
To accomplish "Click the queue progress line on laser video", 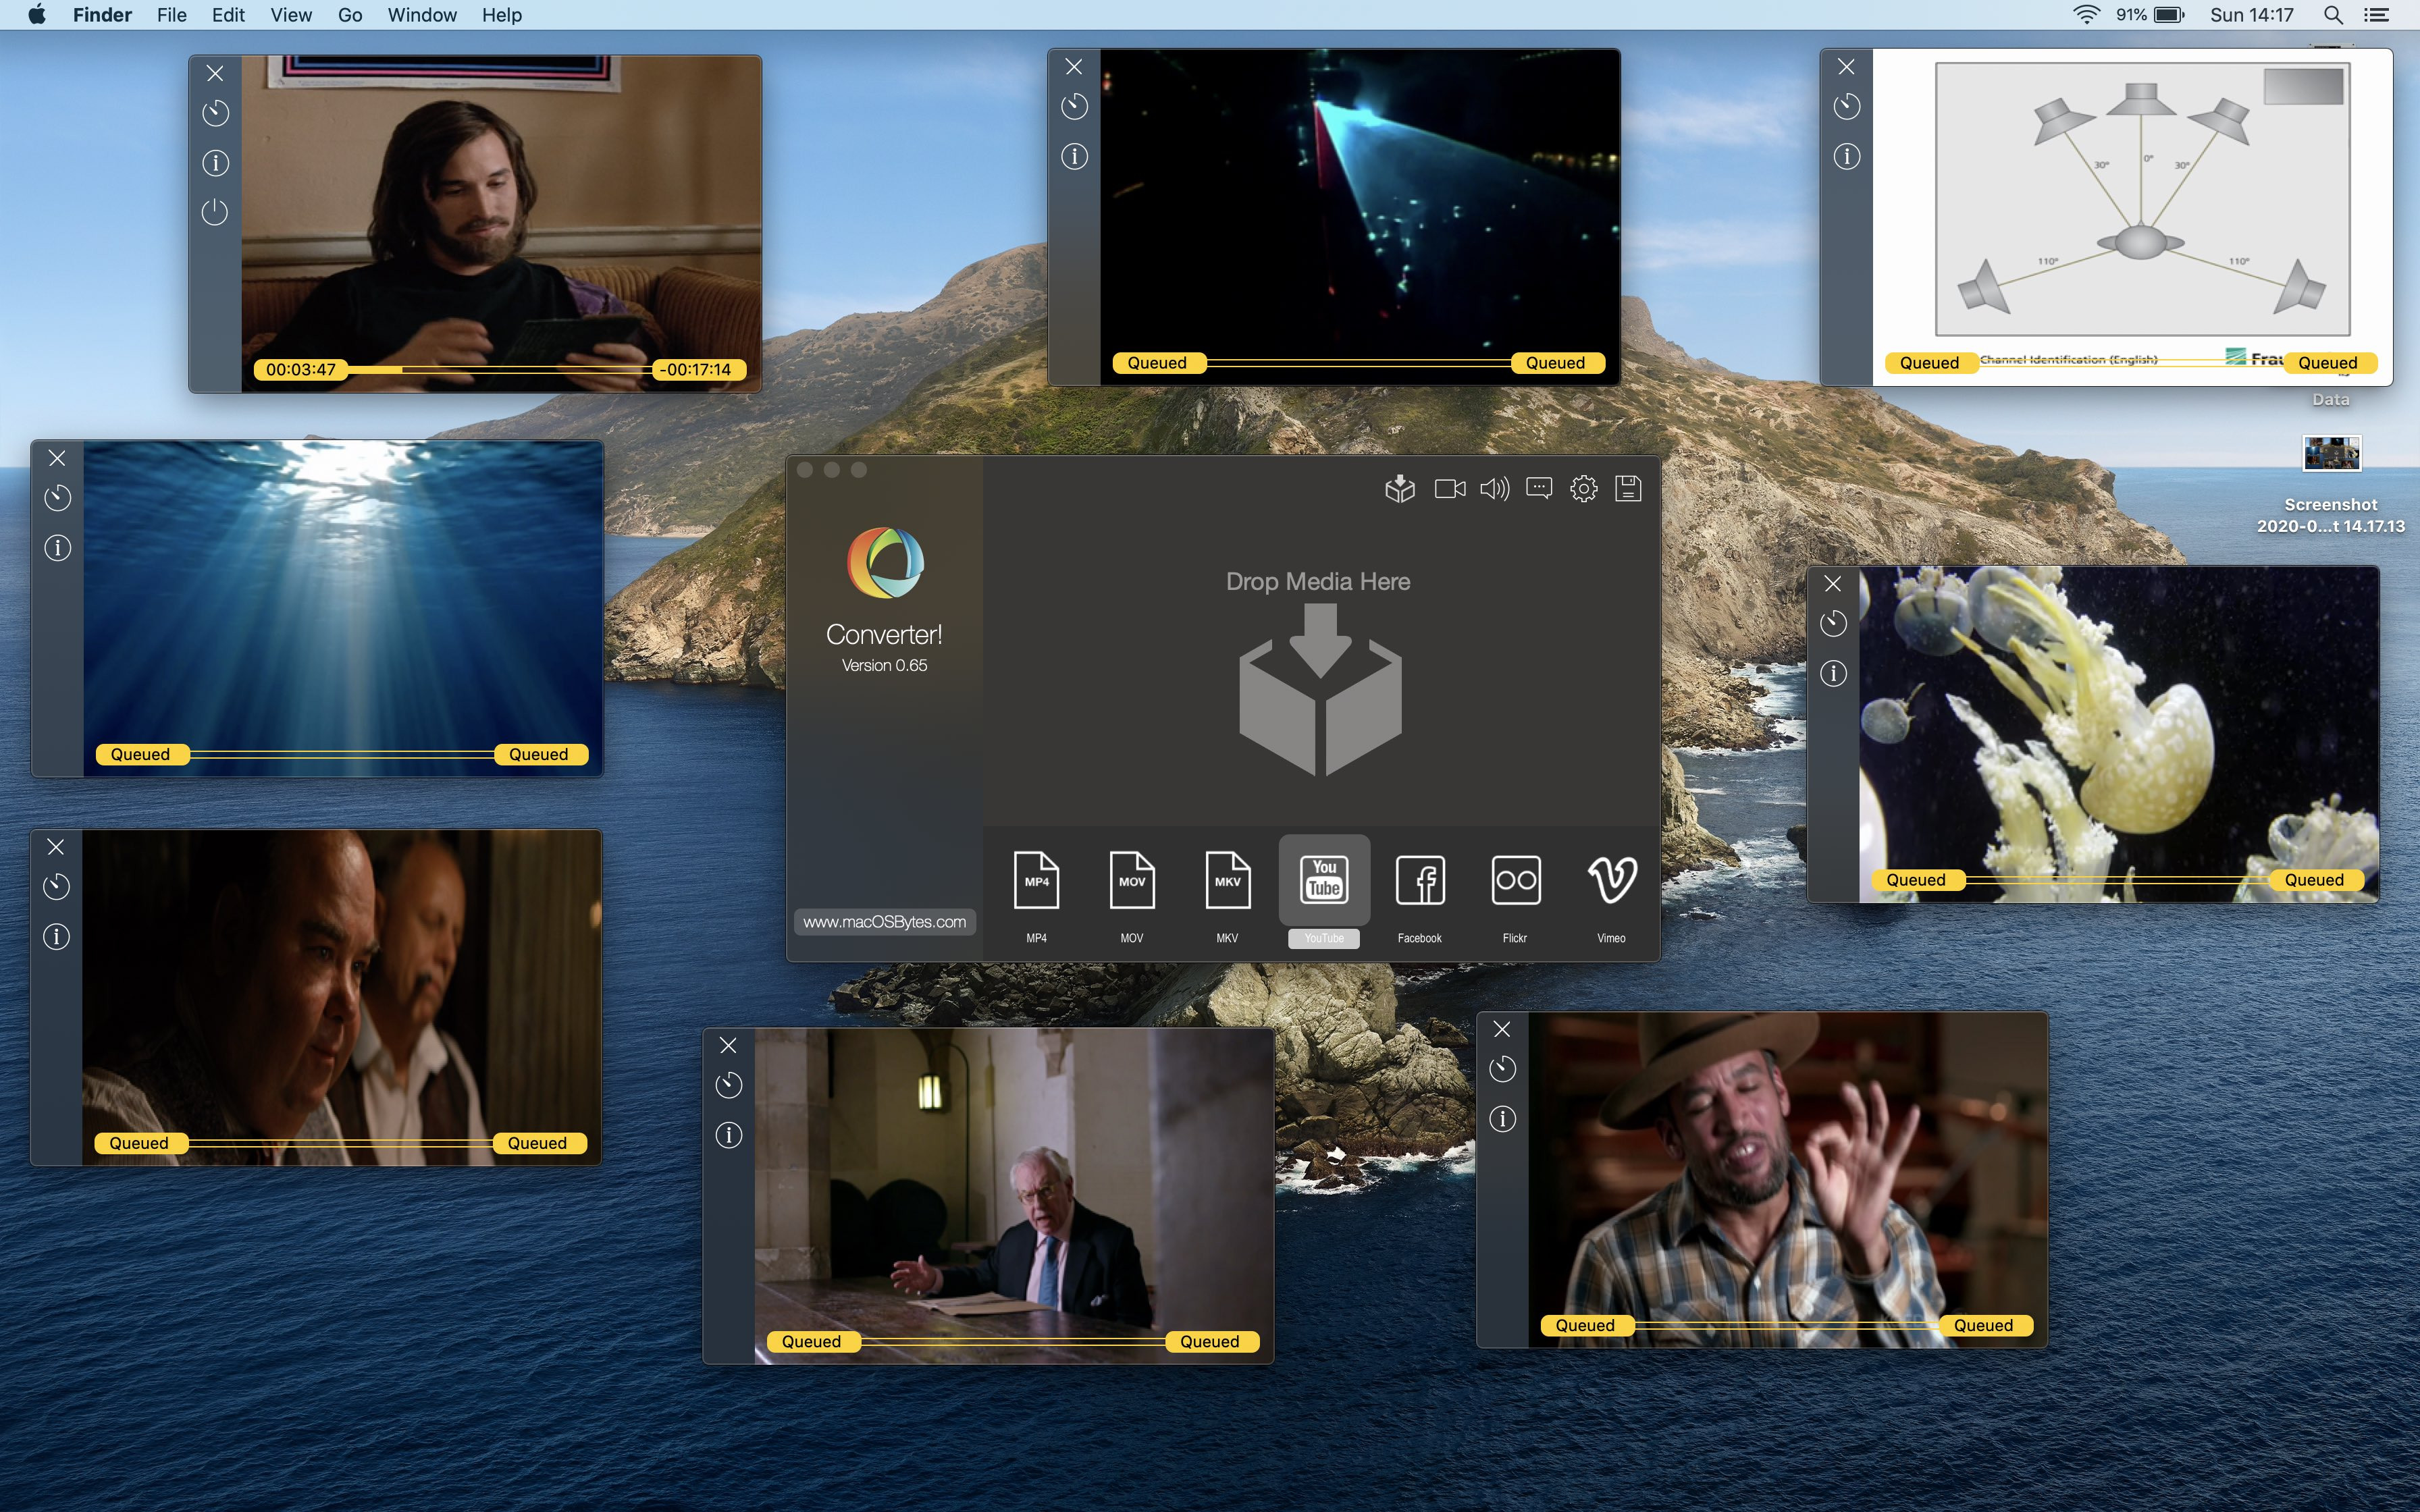I will (1358, 362).
